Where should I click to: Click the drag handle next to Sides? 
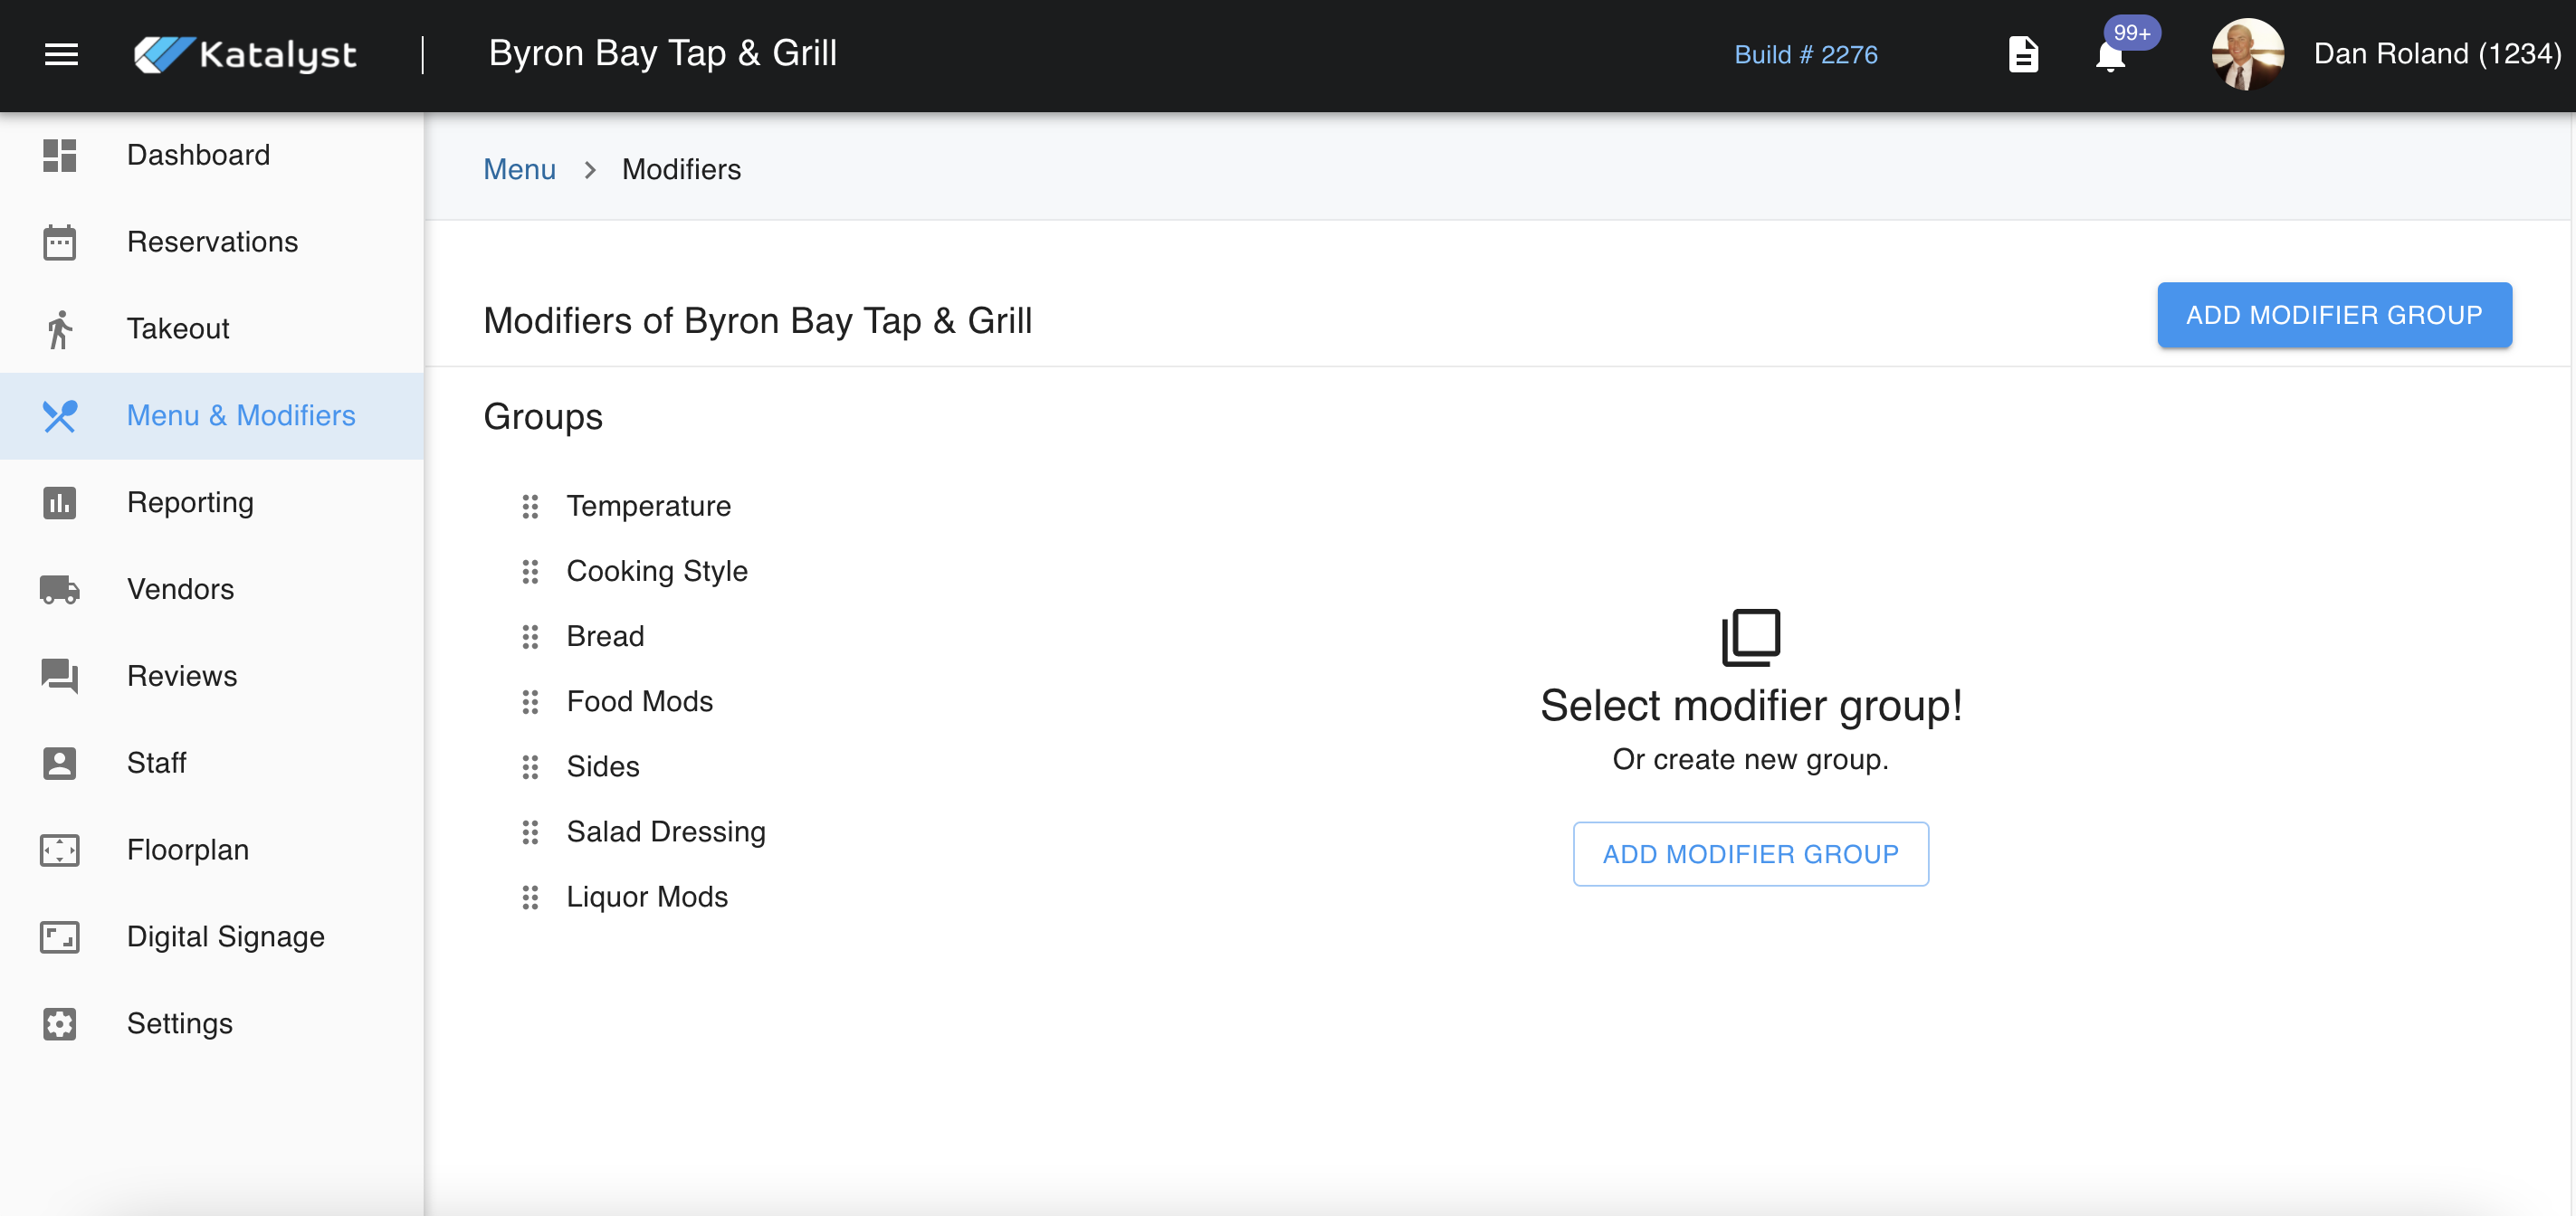pyautogui.click(x=530, y=767)
